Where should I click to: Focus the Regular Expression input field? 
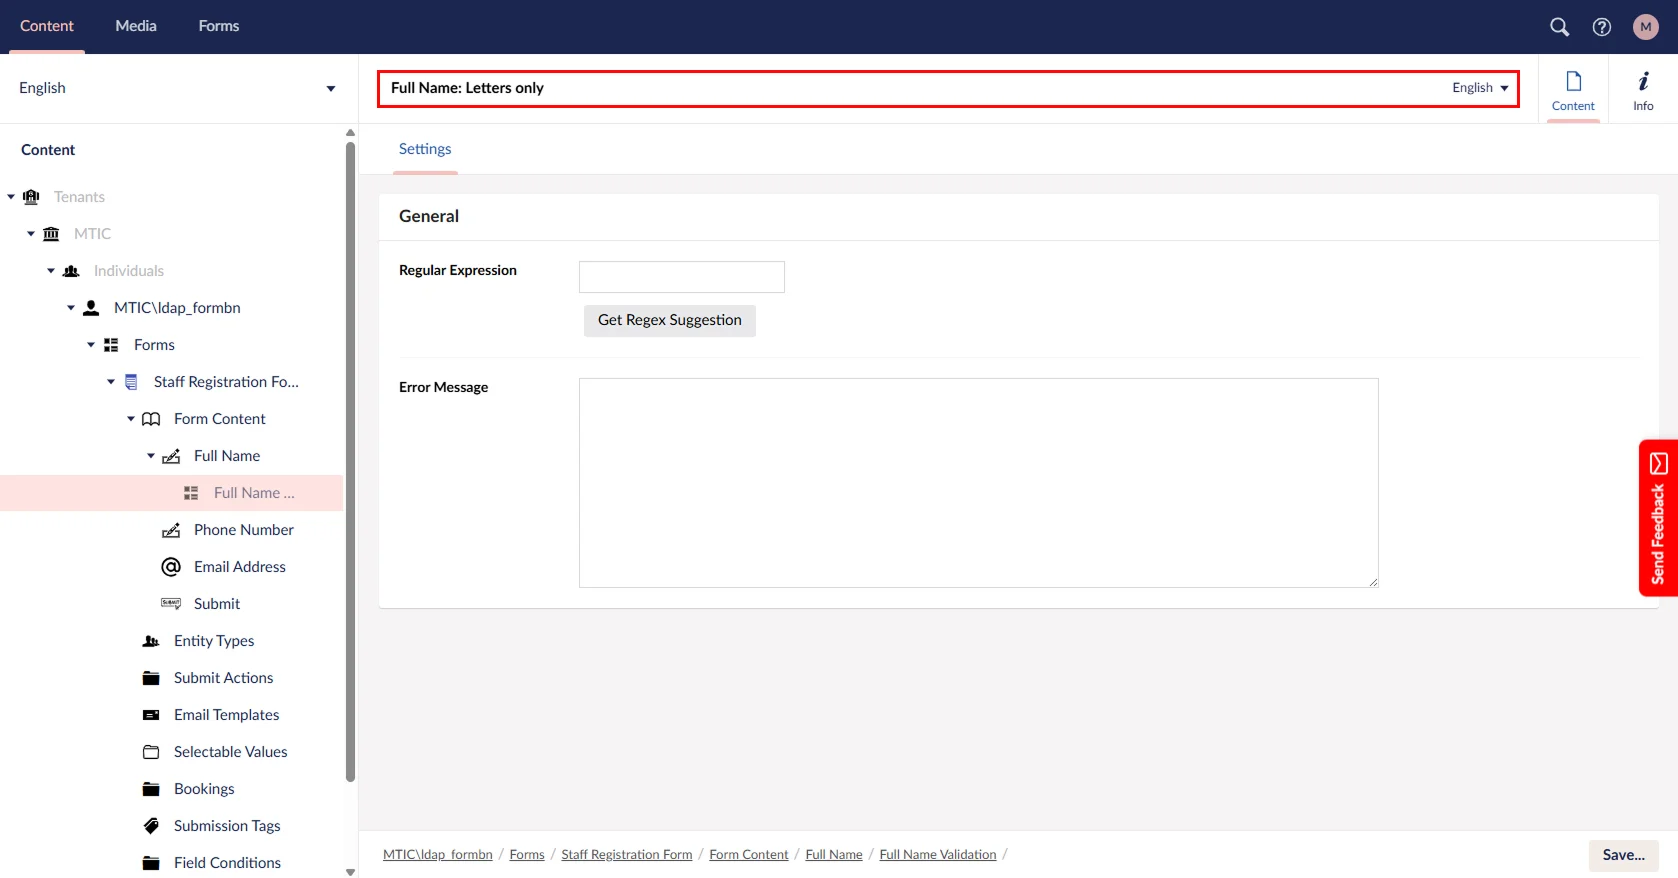681,277
